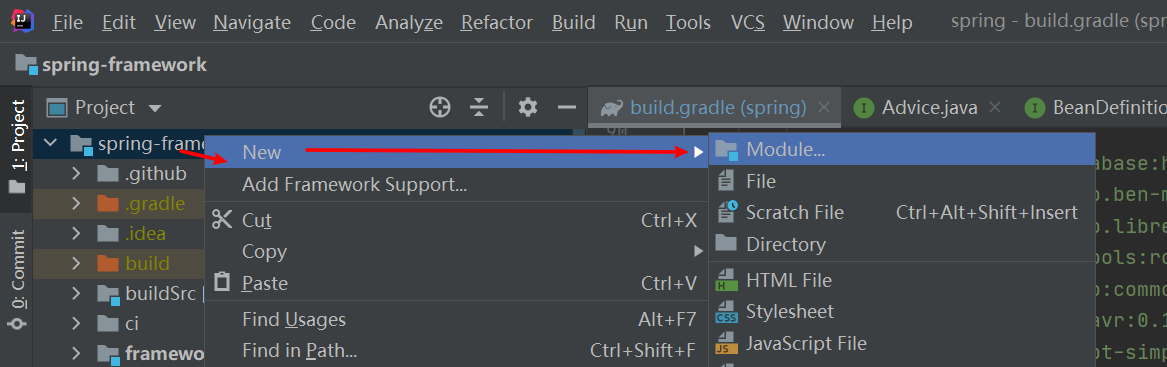Hide the Project panel with minus icon
Image resolution: width=1167 pixels, height=367 pixels.
[567, 107]
